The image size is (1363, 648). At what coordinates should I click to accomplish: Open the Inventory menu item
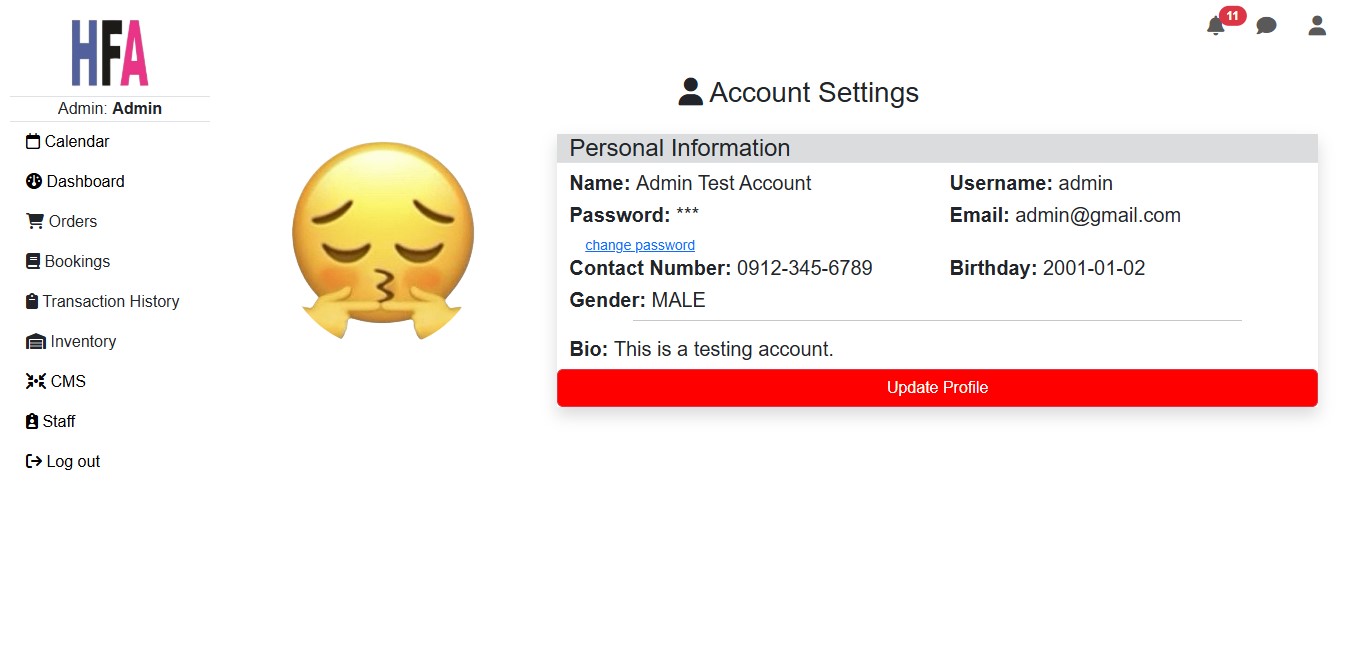click(71, 341)
